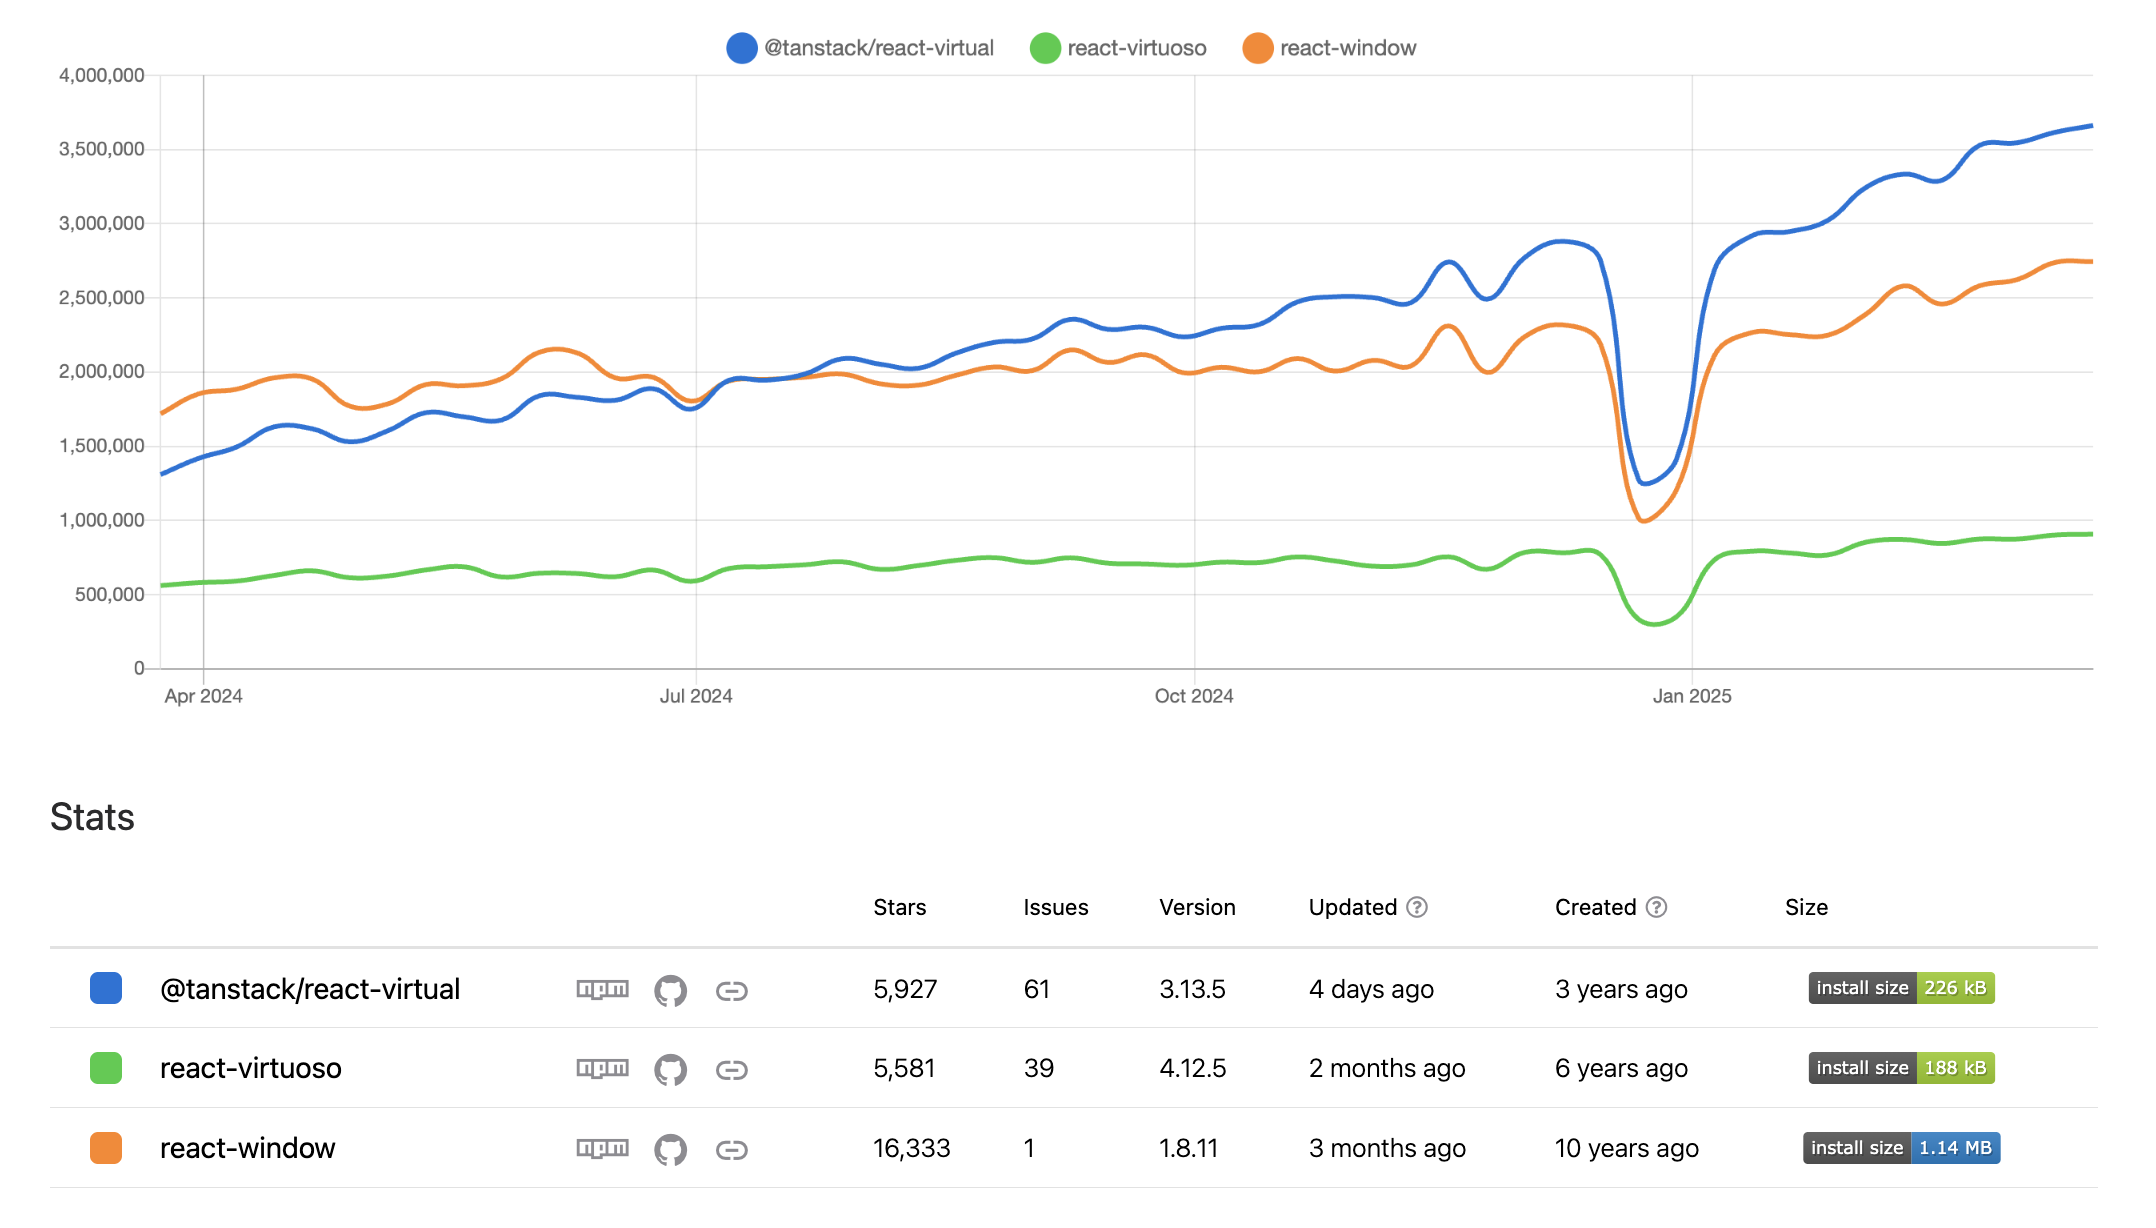Click '10 years ago' created value
2156x1228 pixels.
click(x=1627, y=1148)
